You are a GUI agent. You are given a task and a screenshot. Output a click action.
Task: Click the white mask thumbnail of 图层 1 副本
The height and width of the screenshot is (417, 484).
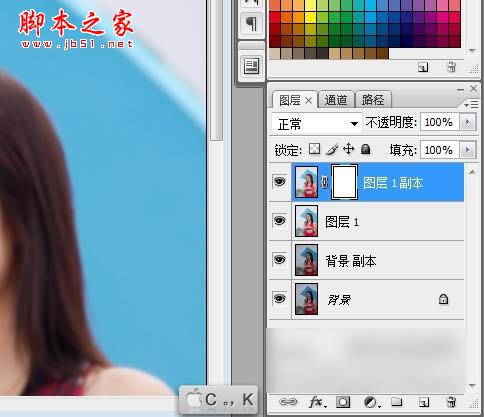(344, 182)
